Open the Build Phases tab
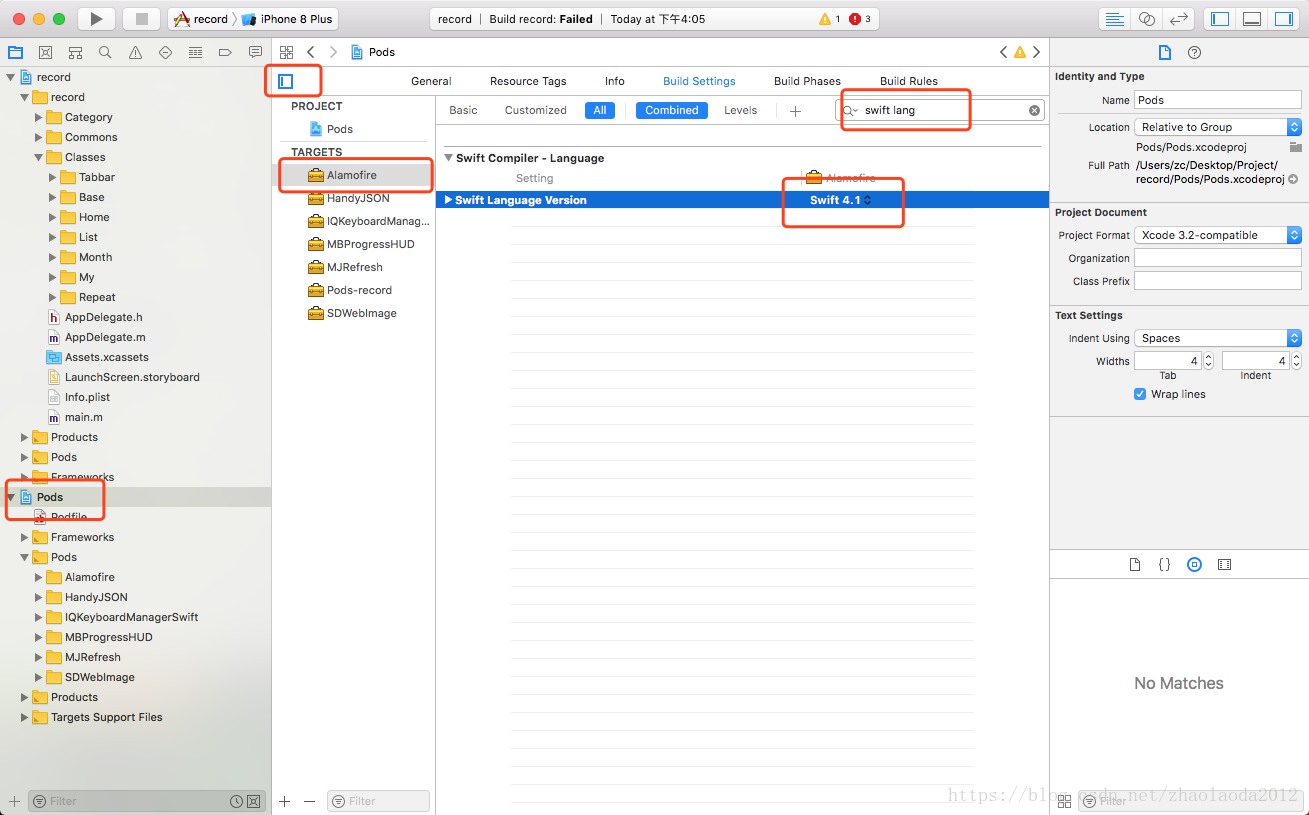 807,81
